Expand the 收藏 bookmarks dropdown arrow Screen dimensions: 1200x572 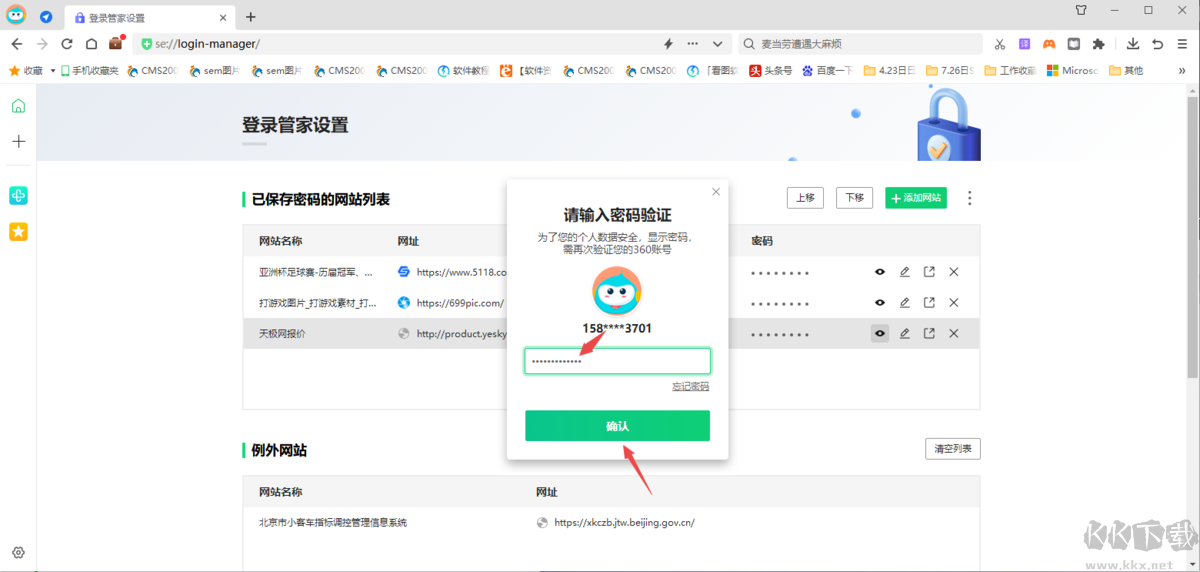(x=52, y=71)
